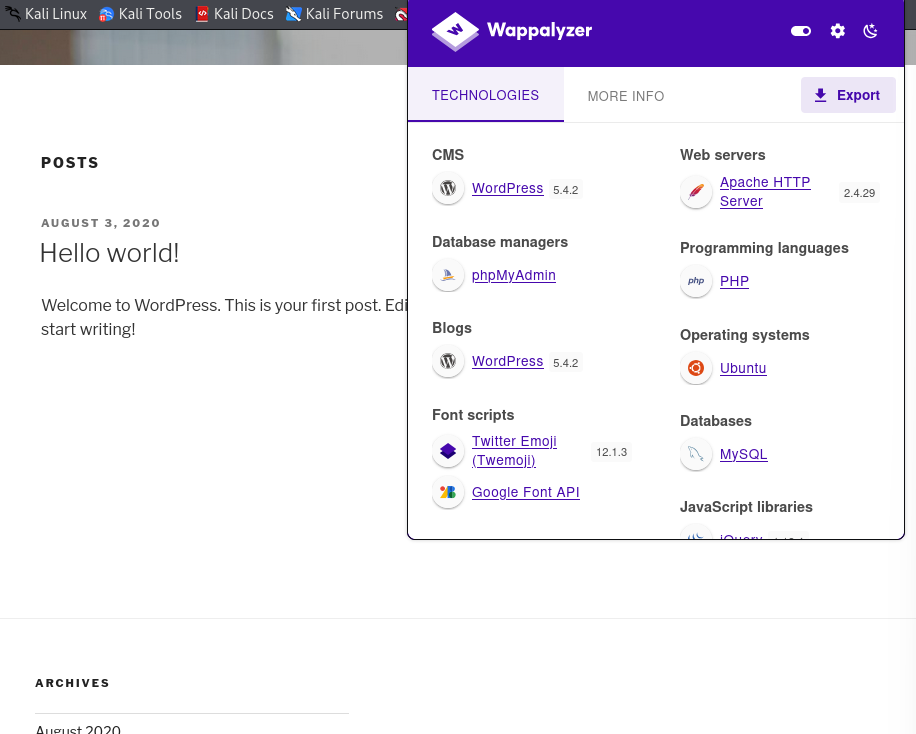Open the Kali Tools bookmark
This screenshot has height=734, width=916.
click(140, 14)
